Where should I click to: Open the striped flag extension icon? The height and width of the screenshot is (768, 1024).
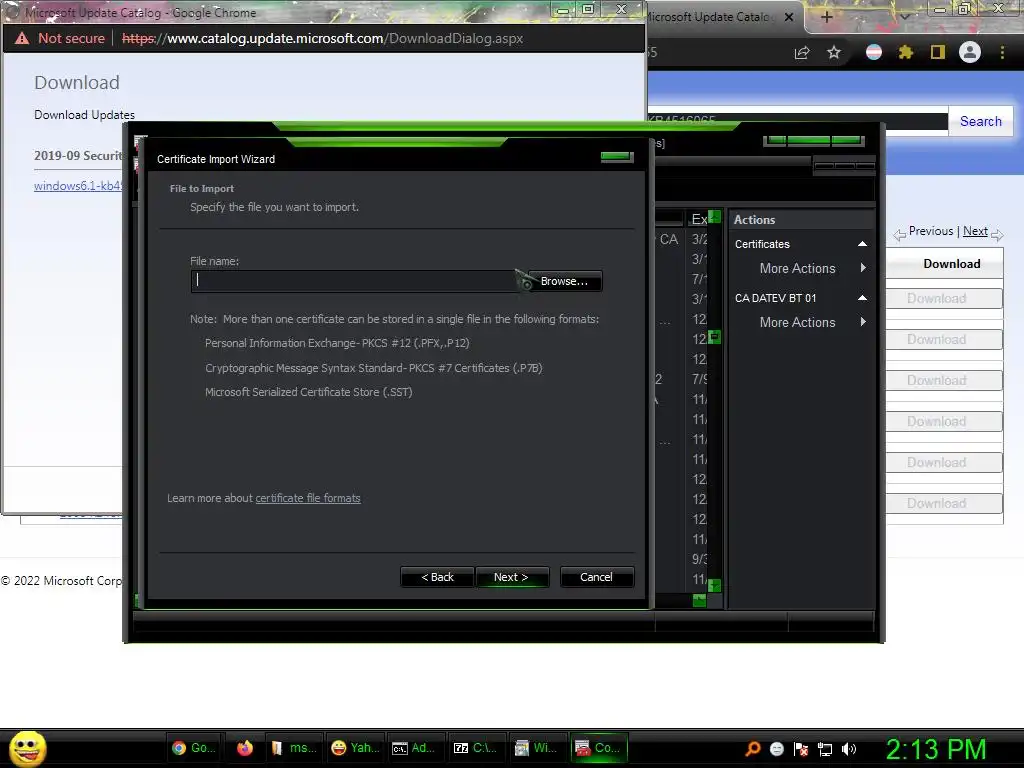pos(874,52)
